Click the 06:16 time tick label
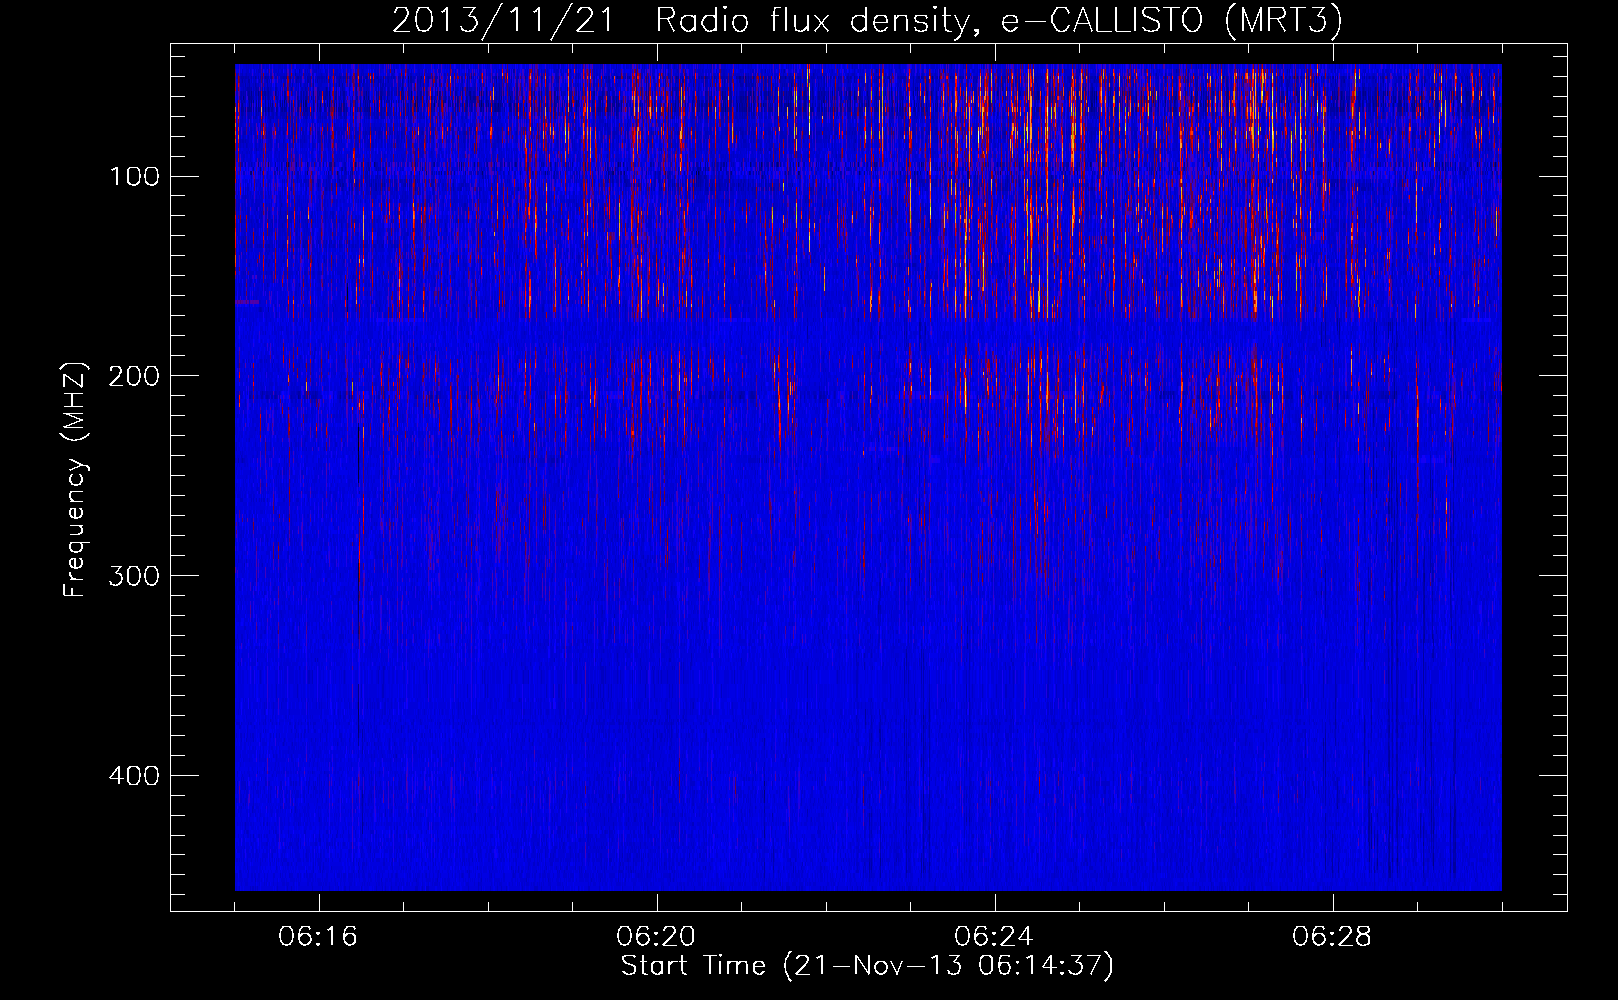1618x1000 pixels. (x=319, y=937)
